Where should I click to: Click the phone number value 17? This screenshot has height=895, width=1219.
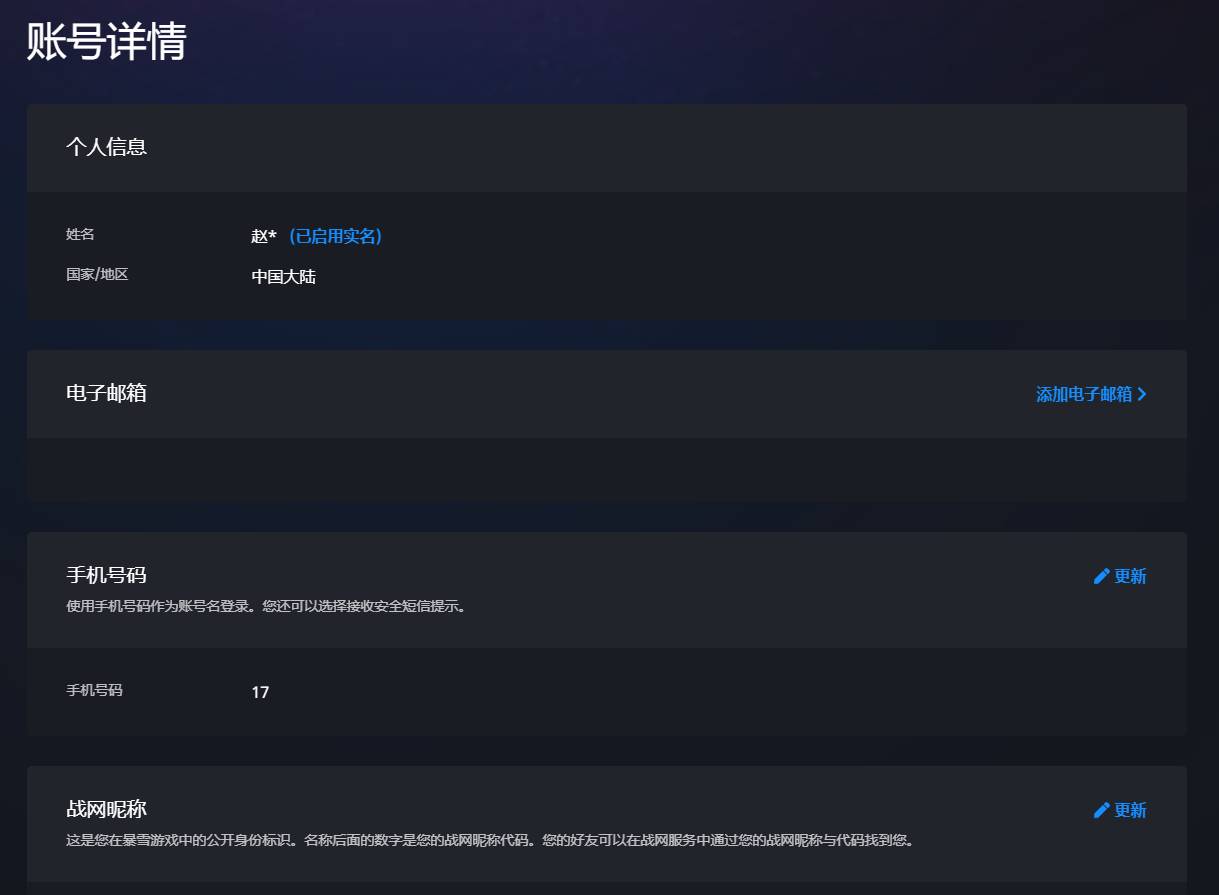click(x=260, y=692)
